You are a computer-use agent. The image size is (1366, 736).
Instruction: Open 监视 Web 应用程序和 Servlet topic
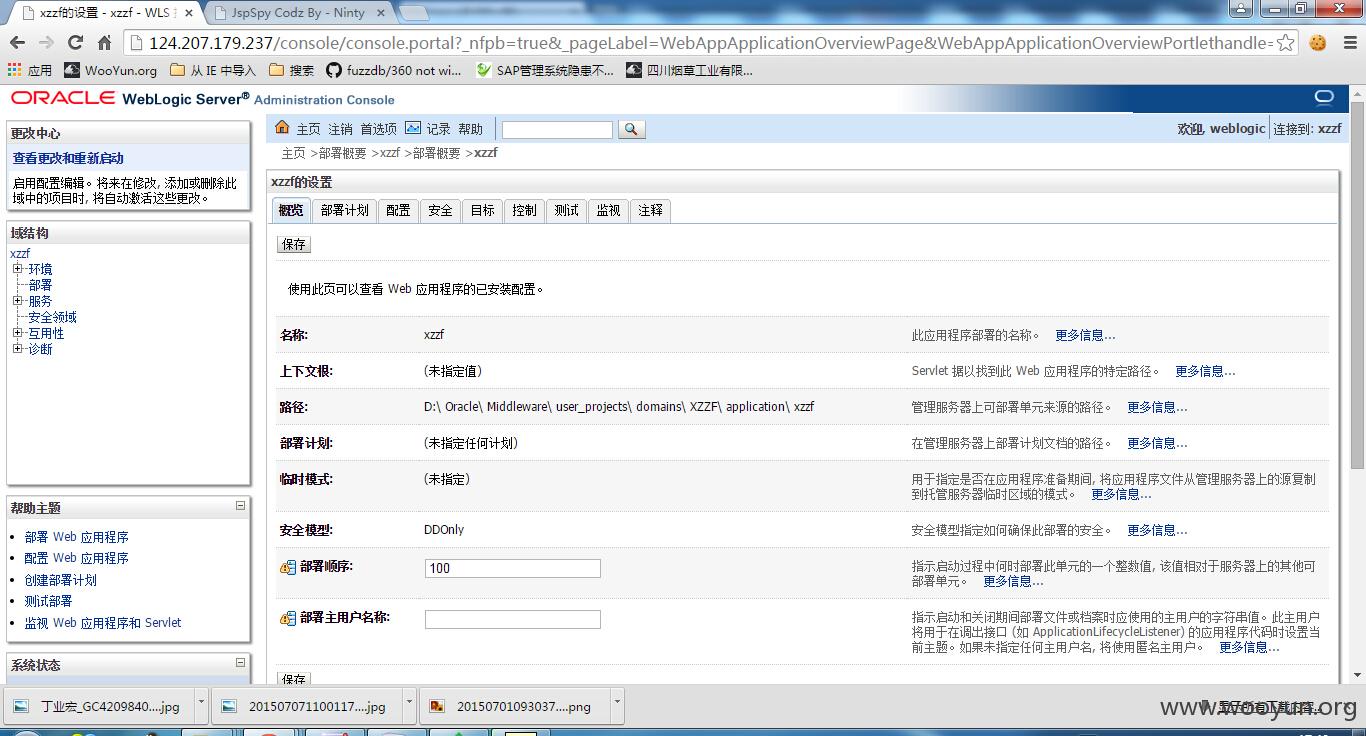[103, 622]
